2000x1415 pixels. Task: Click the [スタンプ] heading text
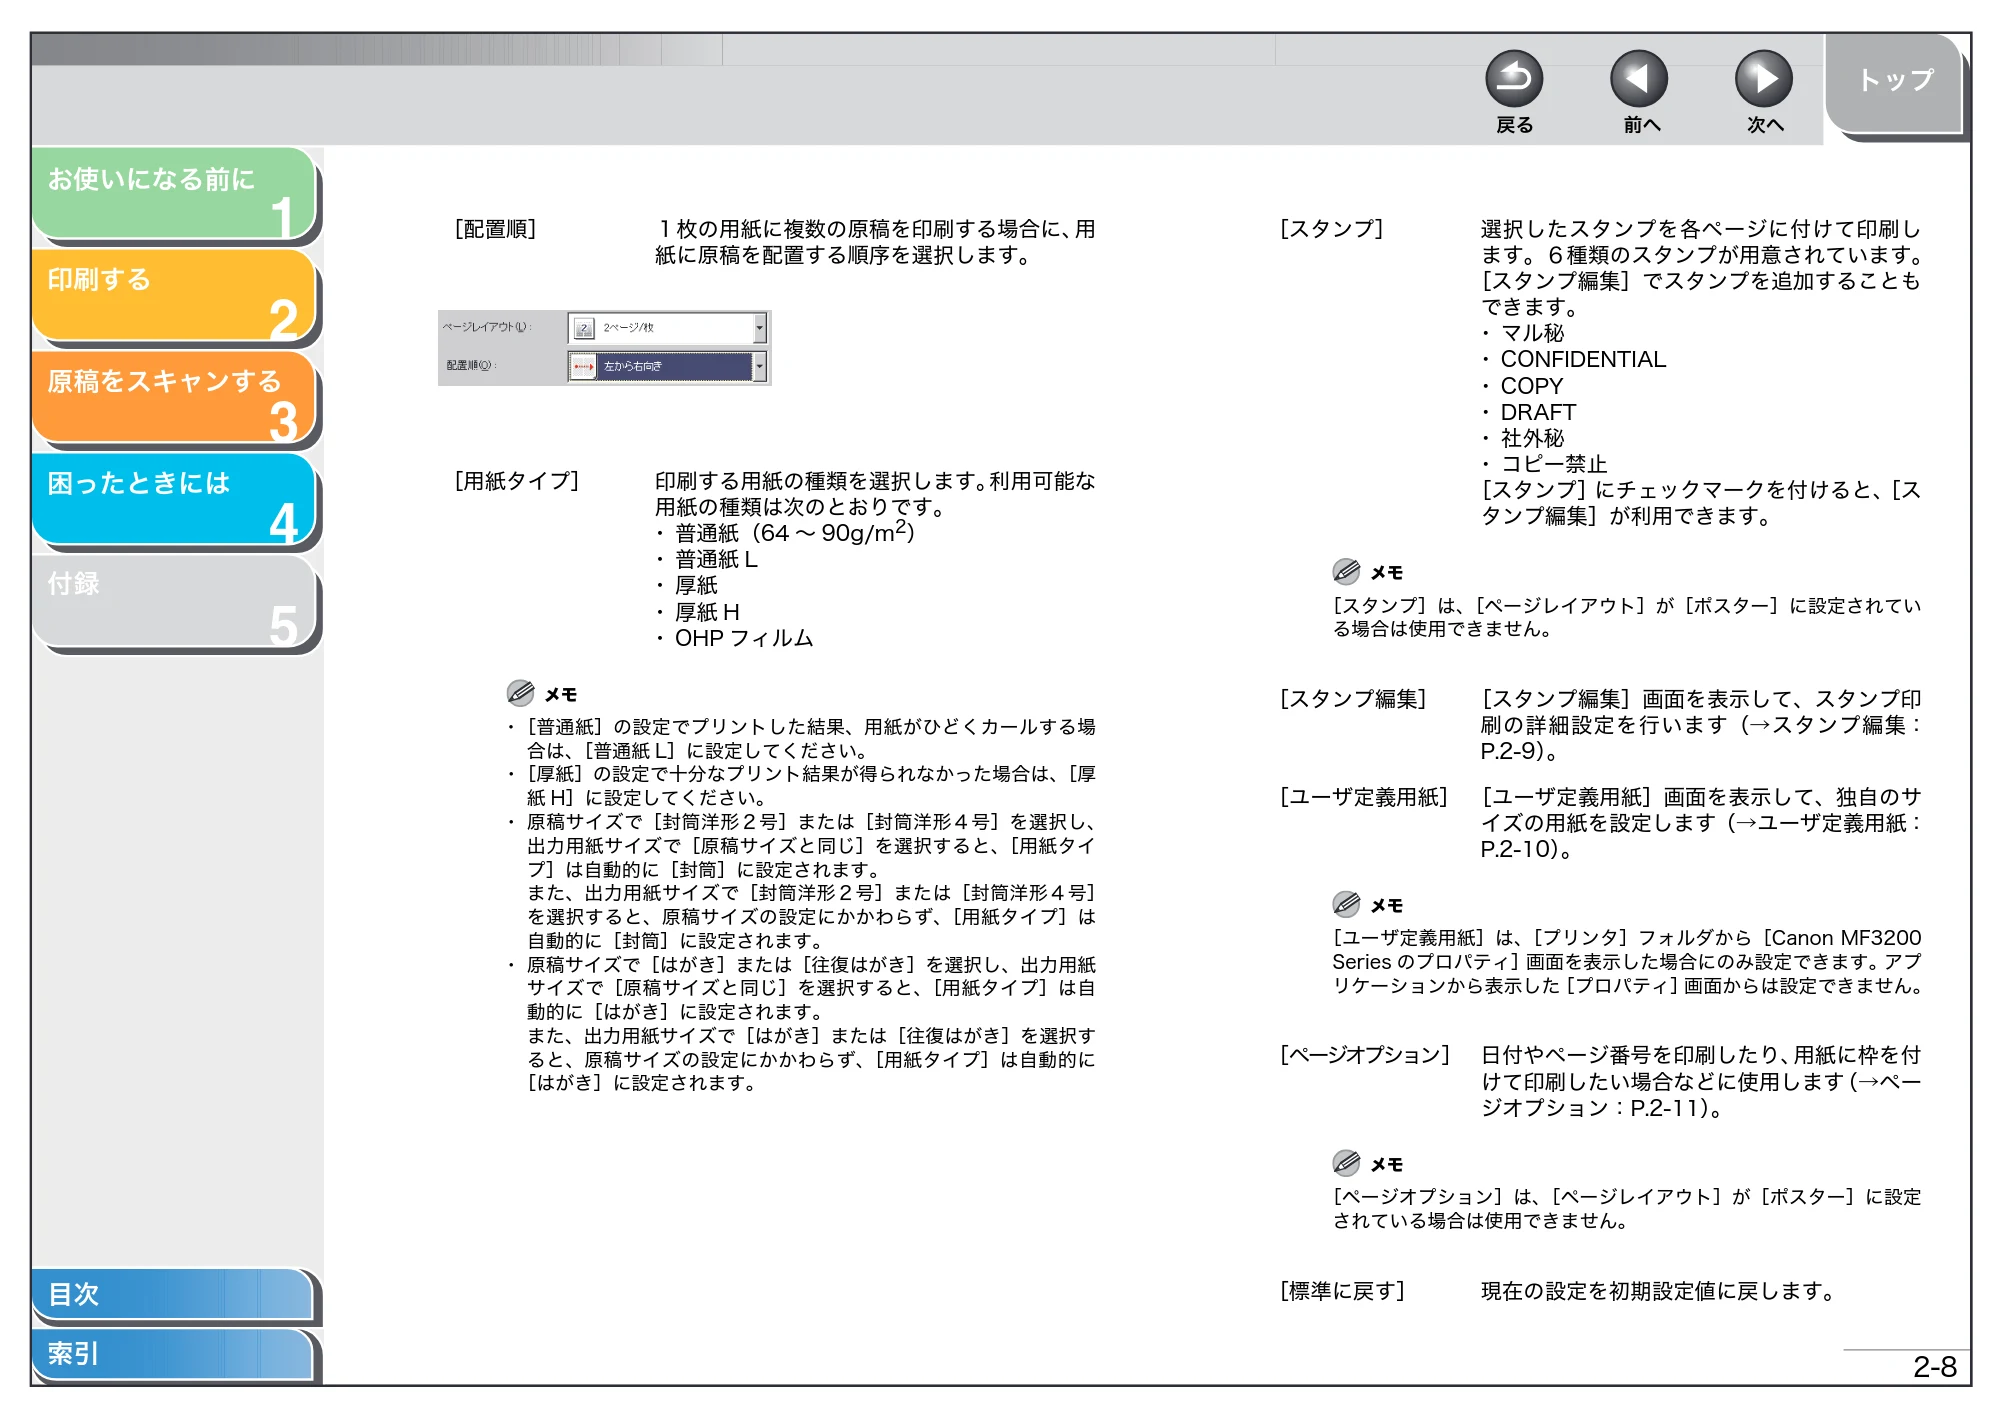1331,229
